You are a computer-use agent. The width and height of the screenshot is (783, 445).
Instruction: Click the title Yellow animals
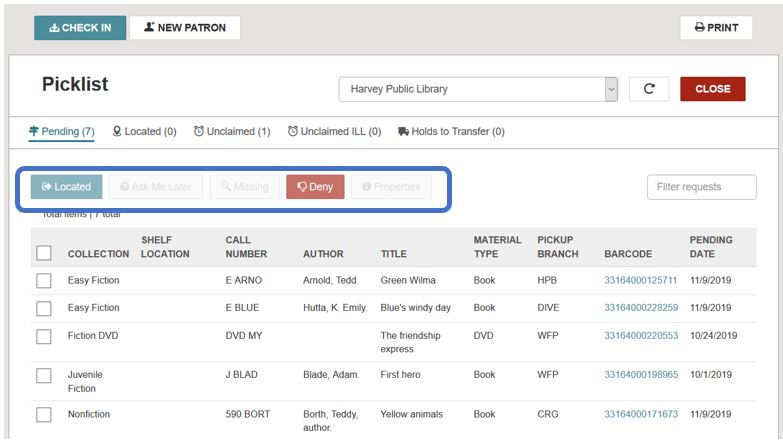pyautogui.click(x=411, y=414)
